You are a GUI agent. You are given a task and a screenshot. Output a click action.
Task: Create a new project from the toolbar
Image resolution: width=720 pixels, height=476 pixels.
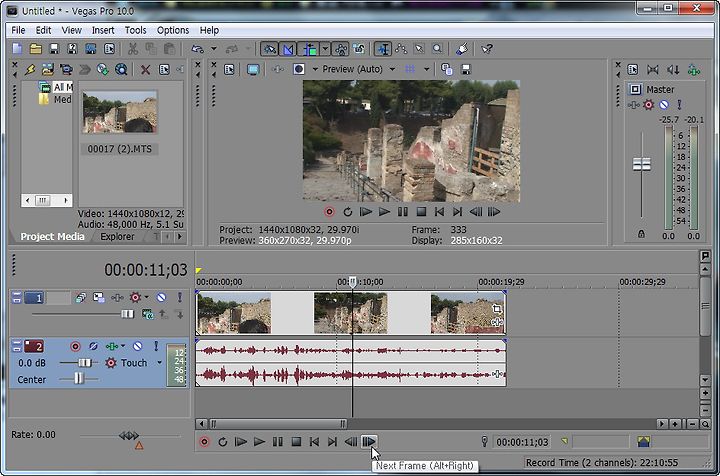tap(17, 49)
